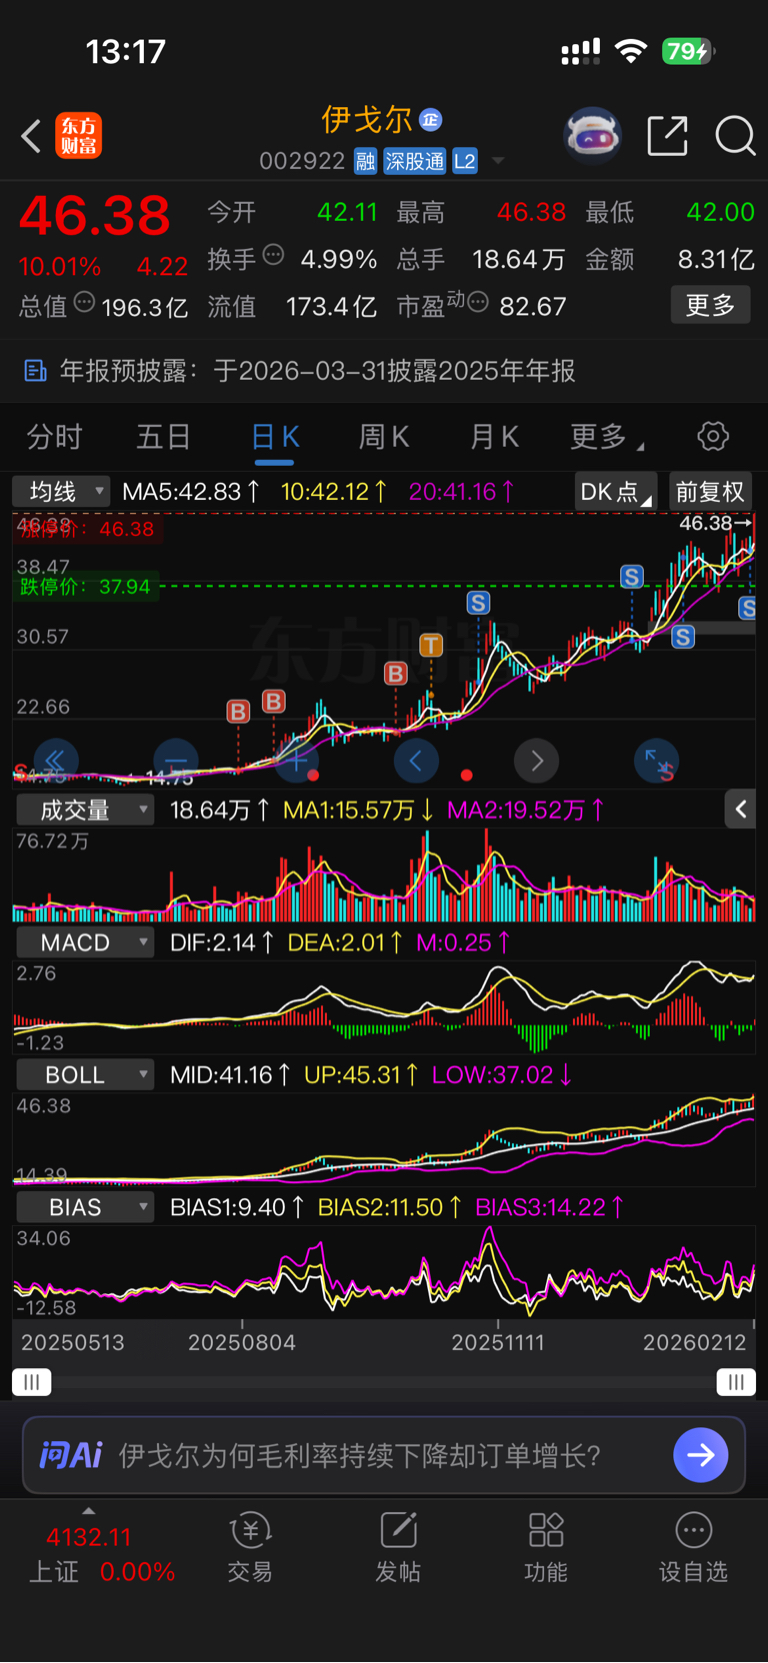Tap the blue 正 badge beside 伊戈尔

coord(430,120)
